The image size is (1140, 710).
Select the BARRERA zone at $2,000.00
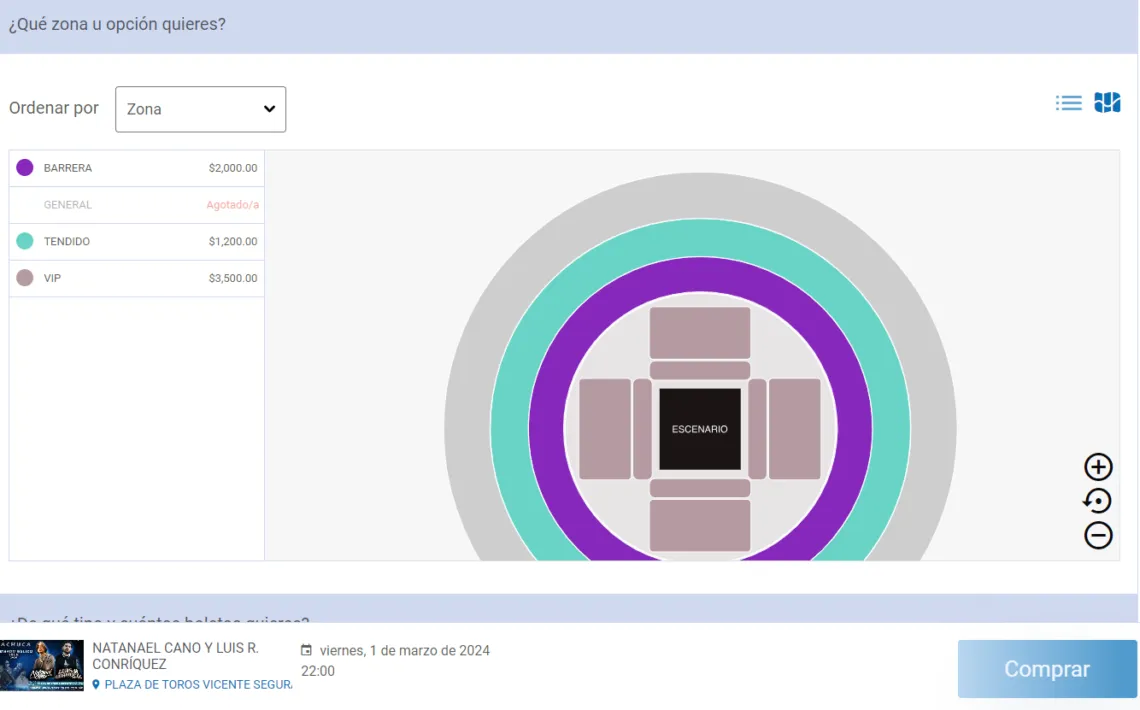[136, 168]
